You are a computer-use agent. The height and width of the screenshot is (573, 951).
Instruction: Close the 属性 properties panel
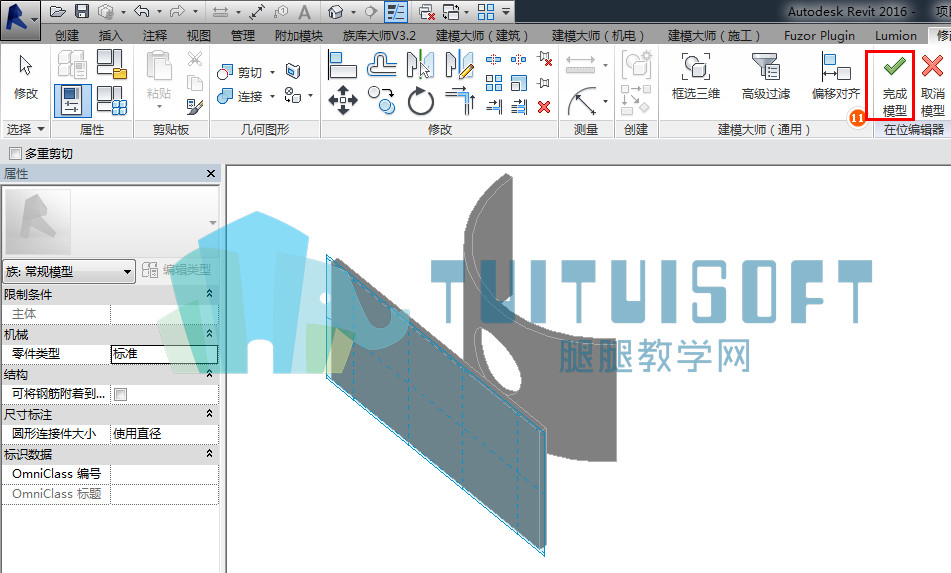point(210,173)
